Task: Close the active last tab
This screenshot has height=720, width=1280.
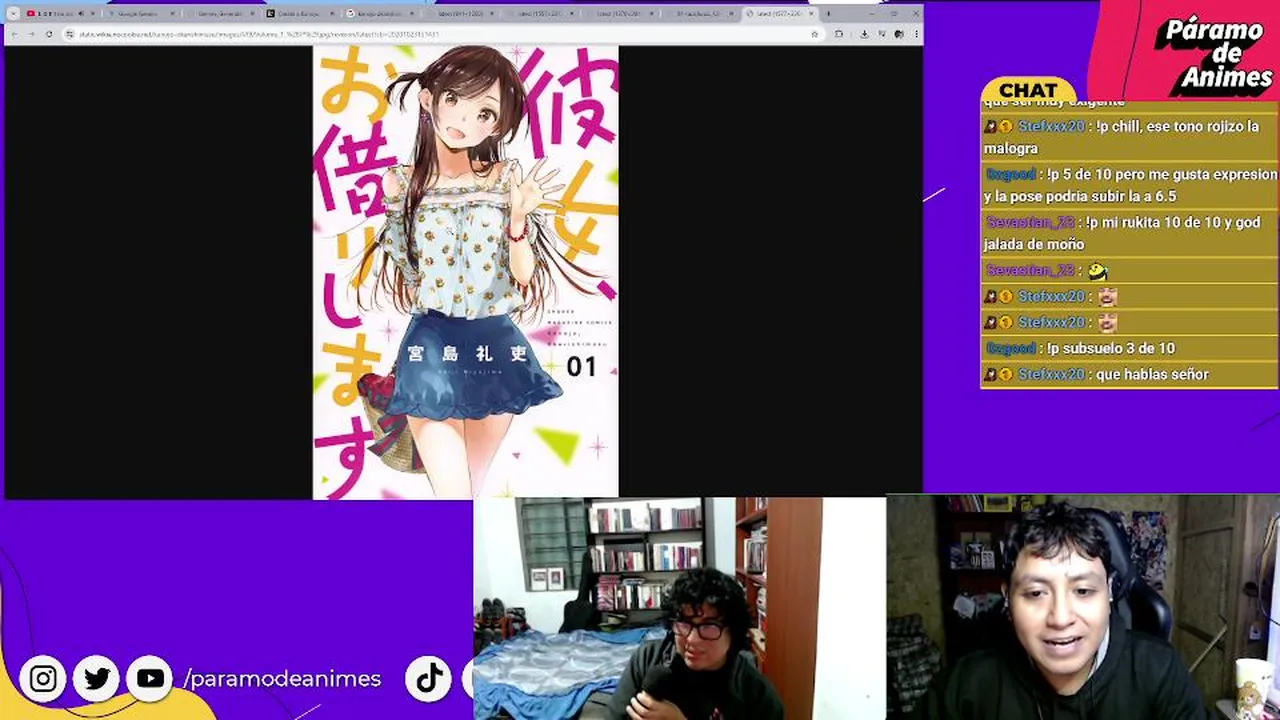Action: click(x=811, y=14)
